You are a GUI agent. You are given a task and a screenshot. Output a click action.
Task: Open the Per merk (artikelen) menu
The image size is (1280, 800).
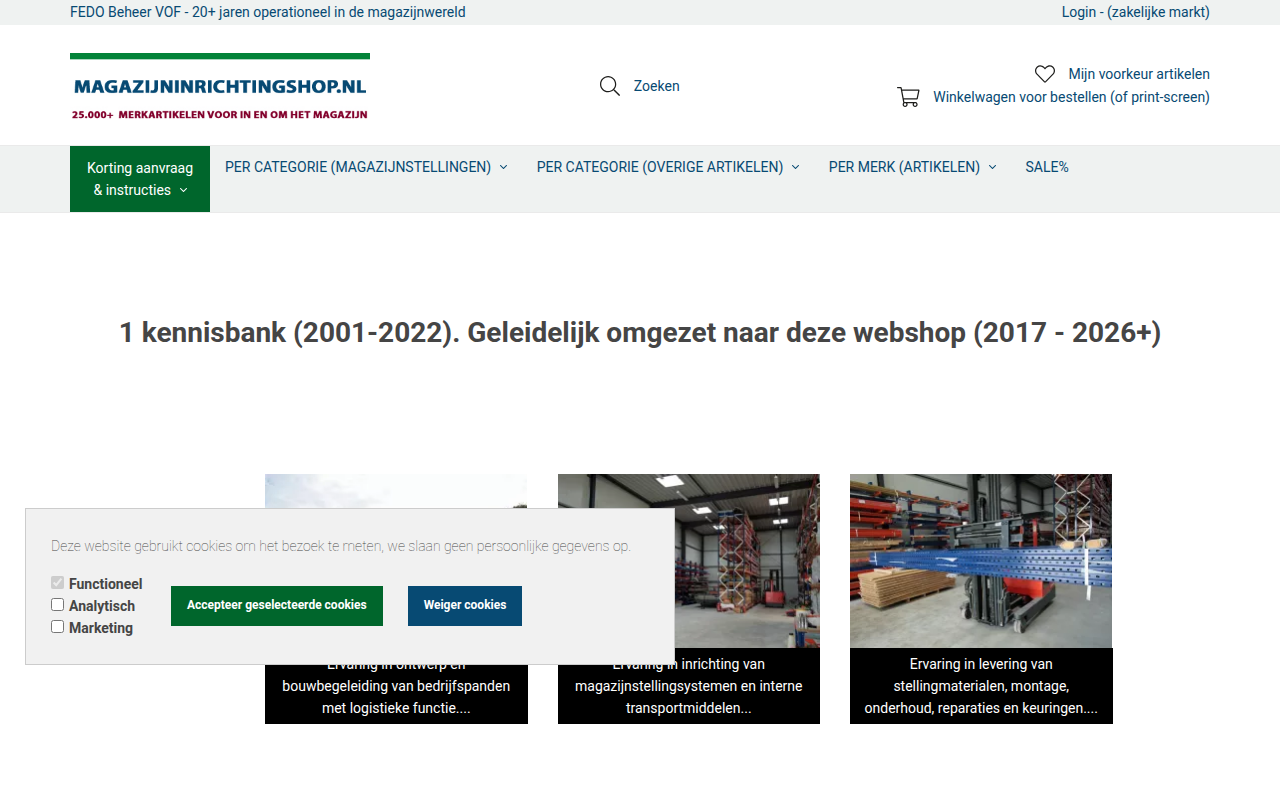coord(912,167)
